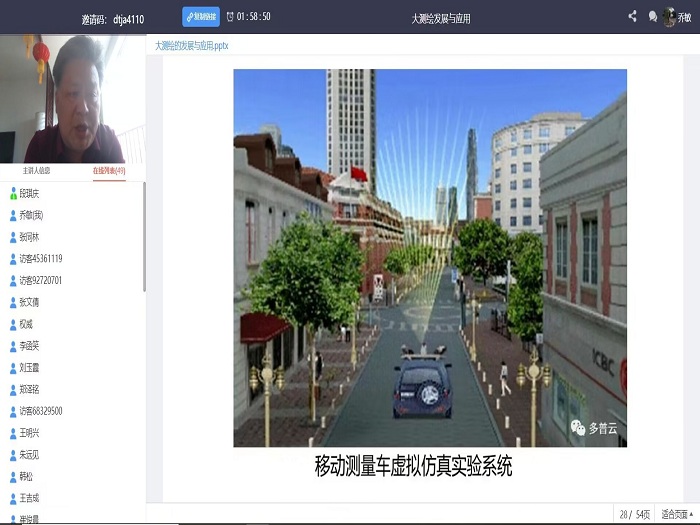Click the green host icon beside 段琪庆
700x525 pixels.
pyautogui.click(x=13, y=193)
